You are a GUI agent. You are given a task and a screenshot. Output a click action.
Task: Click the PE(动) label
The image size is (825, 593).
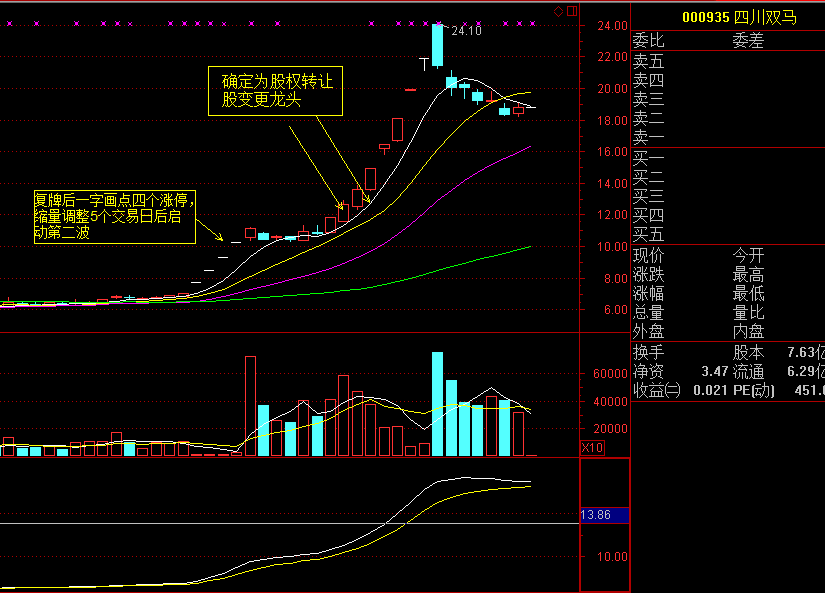click(753, 390)
